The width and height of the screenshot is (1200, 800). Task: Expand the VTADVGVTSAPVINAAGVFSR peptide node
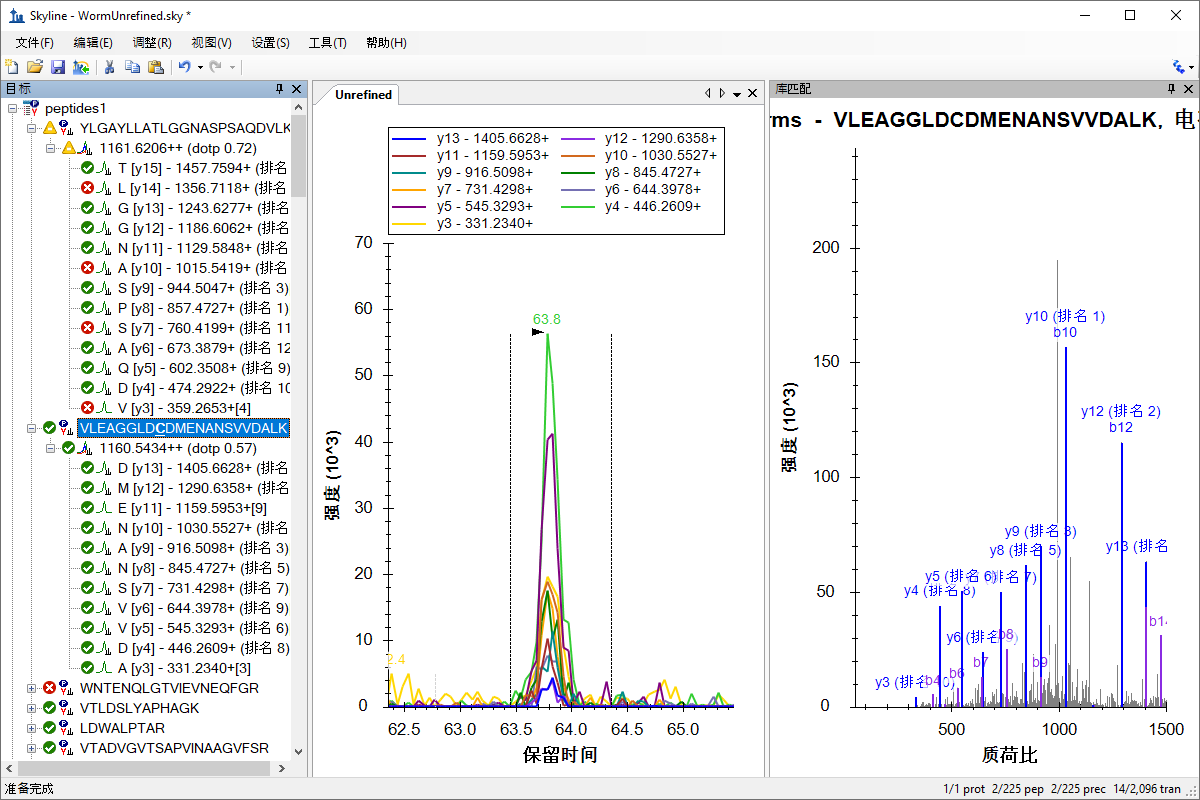click(x=31, y=748)
